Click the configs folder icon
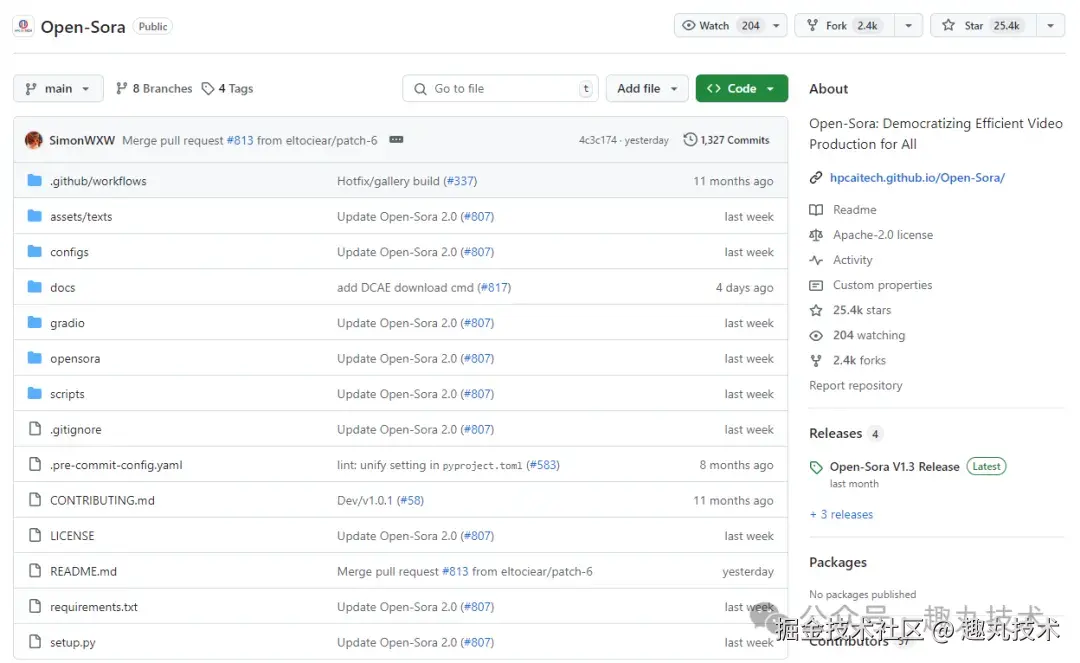1080x663 pixels. 34,251
